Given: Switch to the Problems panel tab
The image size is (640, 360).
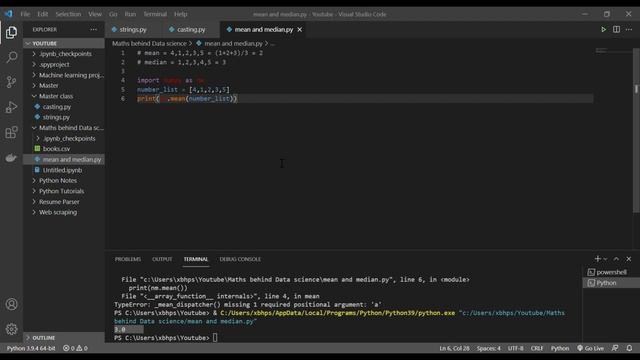Looking at the screenshot, I should coord(128,259).
